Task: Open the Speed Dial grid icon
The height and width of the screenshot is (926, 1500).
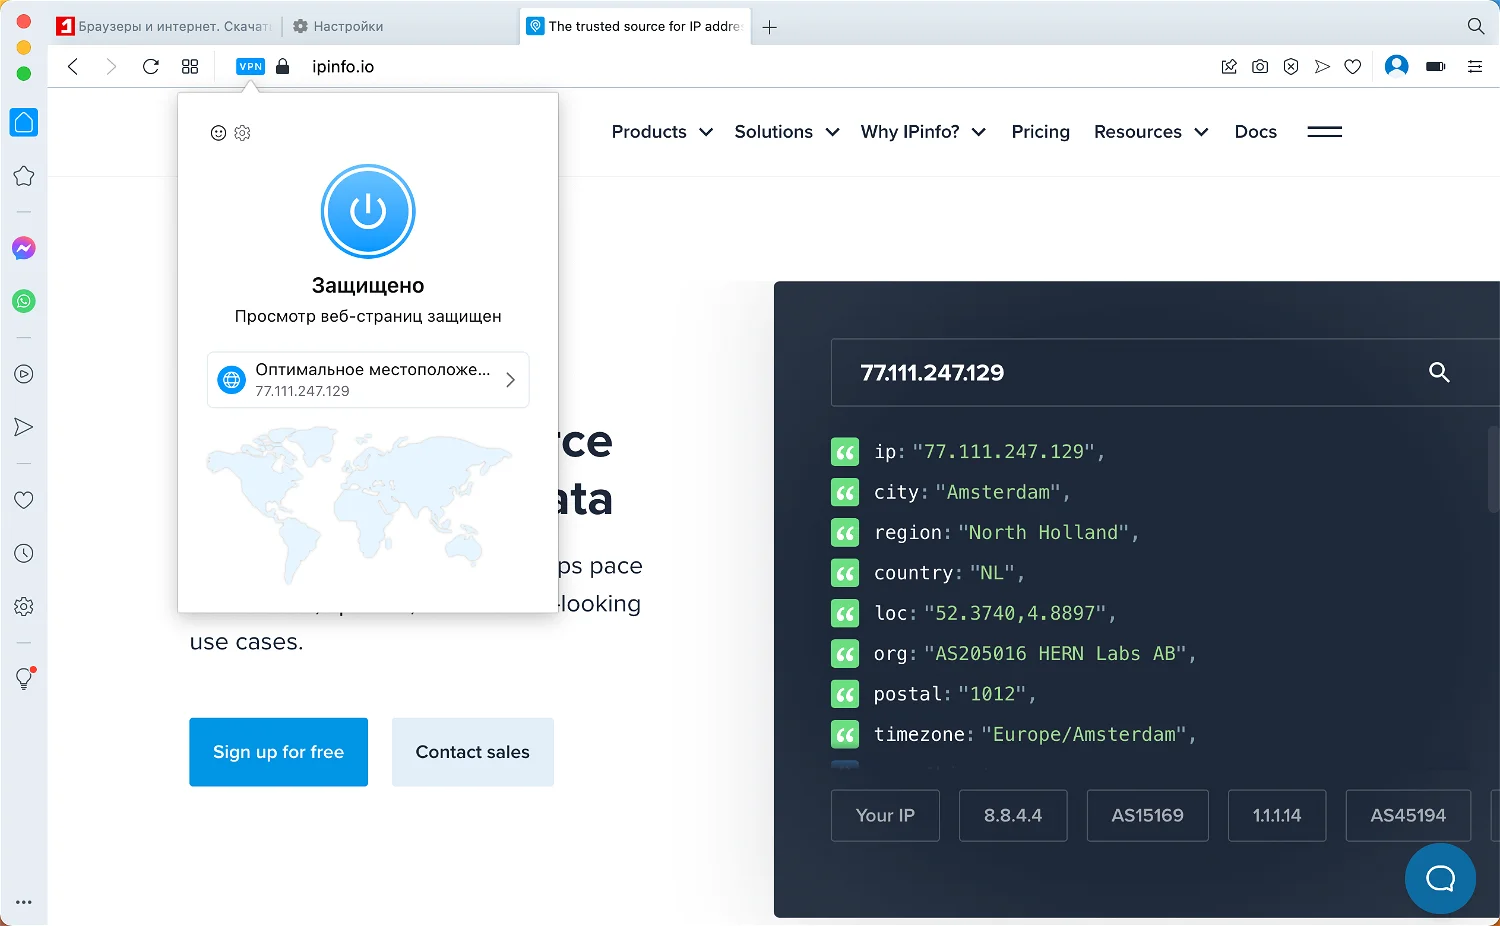Action: point(190,67)
